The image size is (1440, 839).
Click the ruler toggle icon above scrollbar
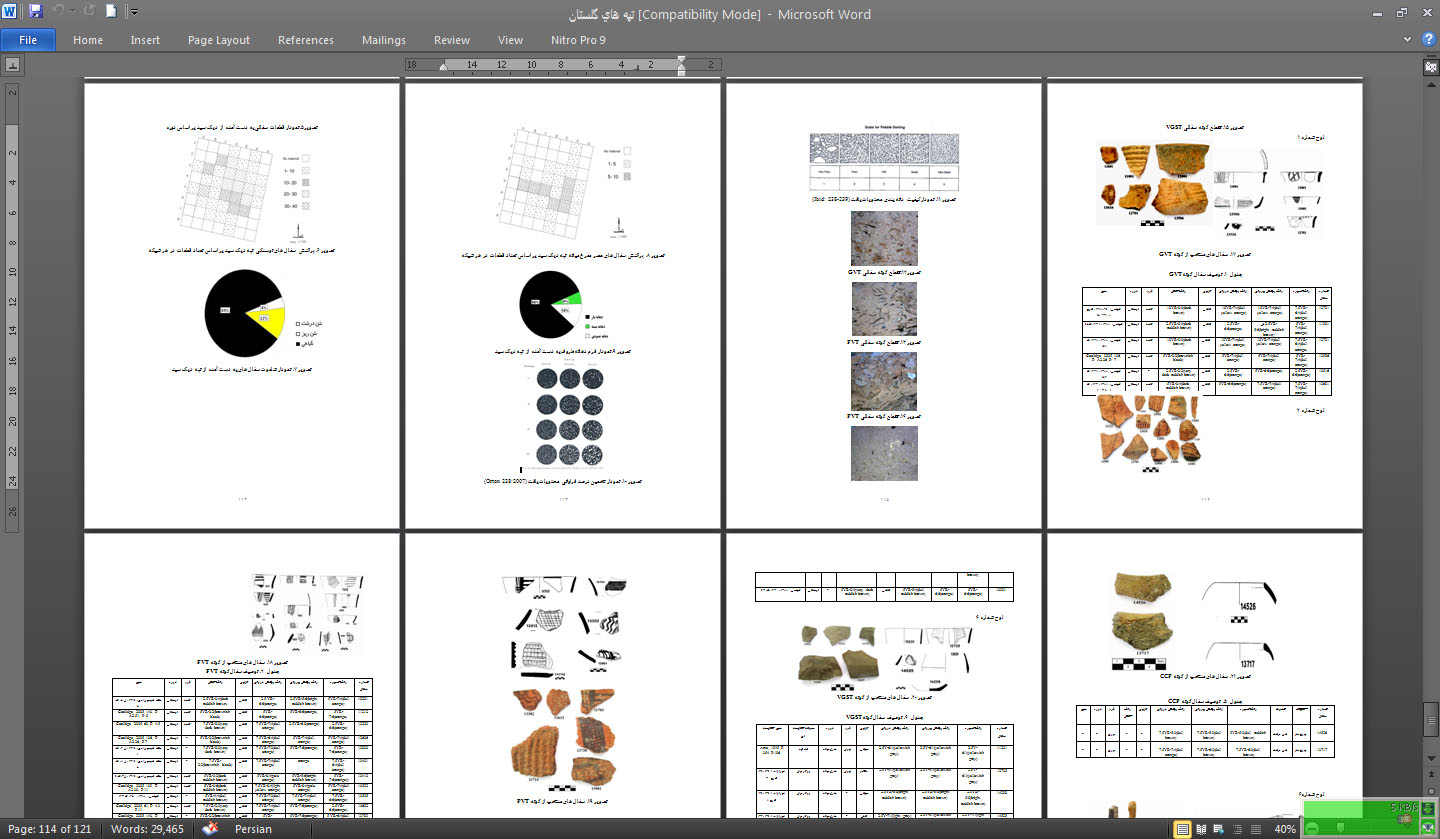[x=1430, y=65]
